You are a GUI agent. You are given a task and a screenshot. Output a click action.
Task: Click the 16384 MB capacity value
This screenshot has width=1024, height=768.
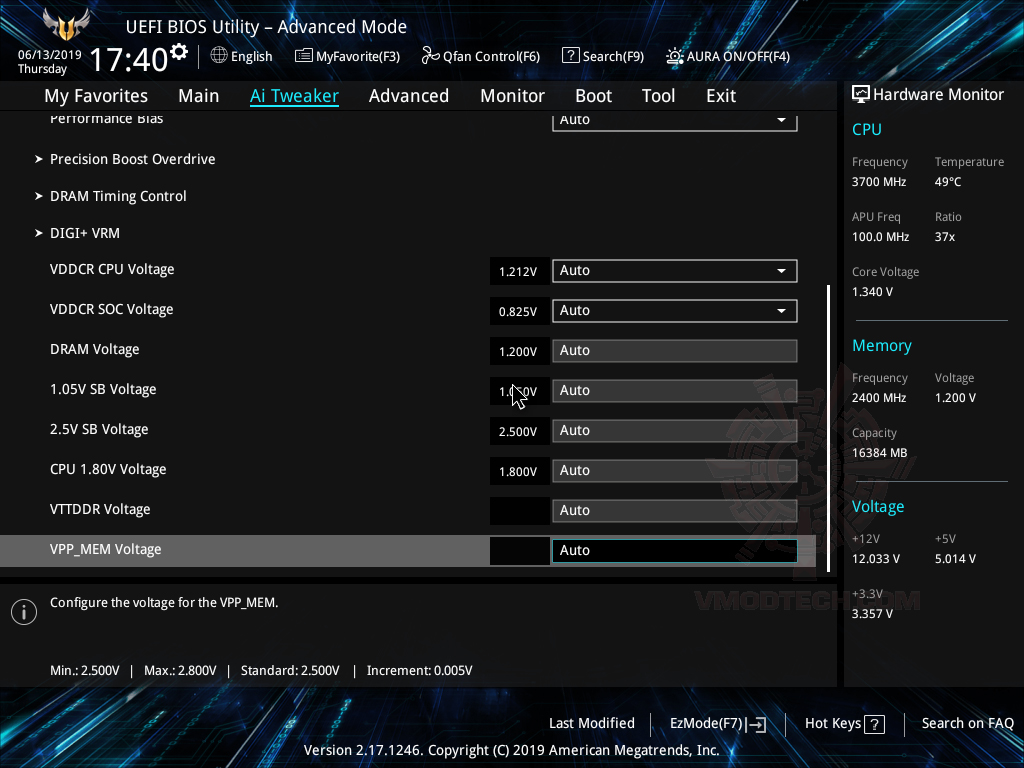880,453
